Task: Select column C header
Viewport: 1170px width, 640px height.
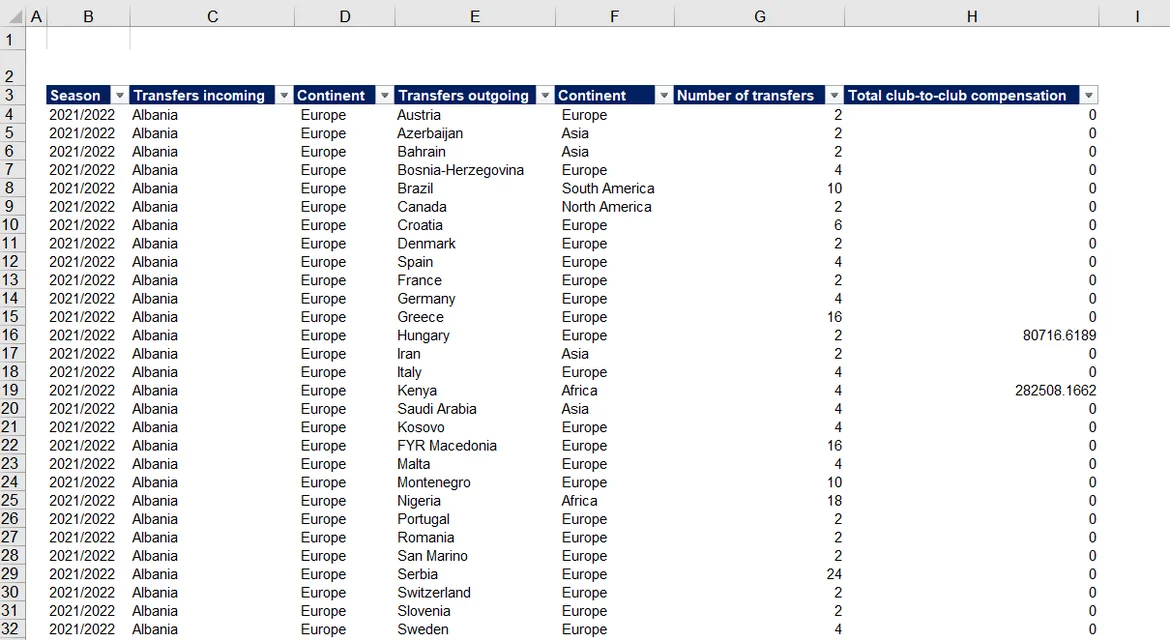Action: [x=212, y=16]
